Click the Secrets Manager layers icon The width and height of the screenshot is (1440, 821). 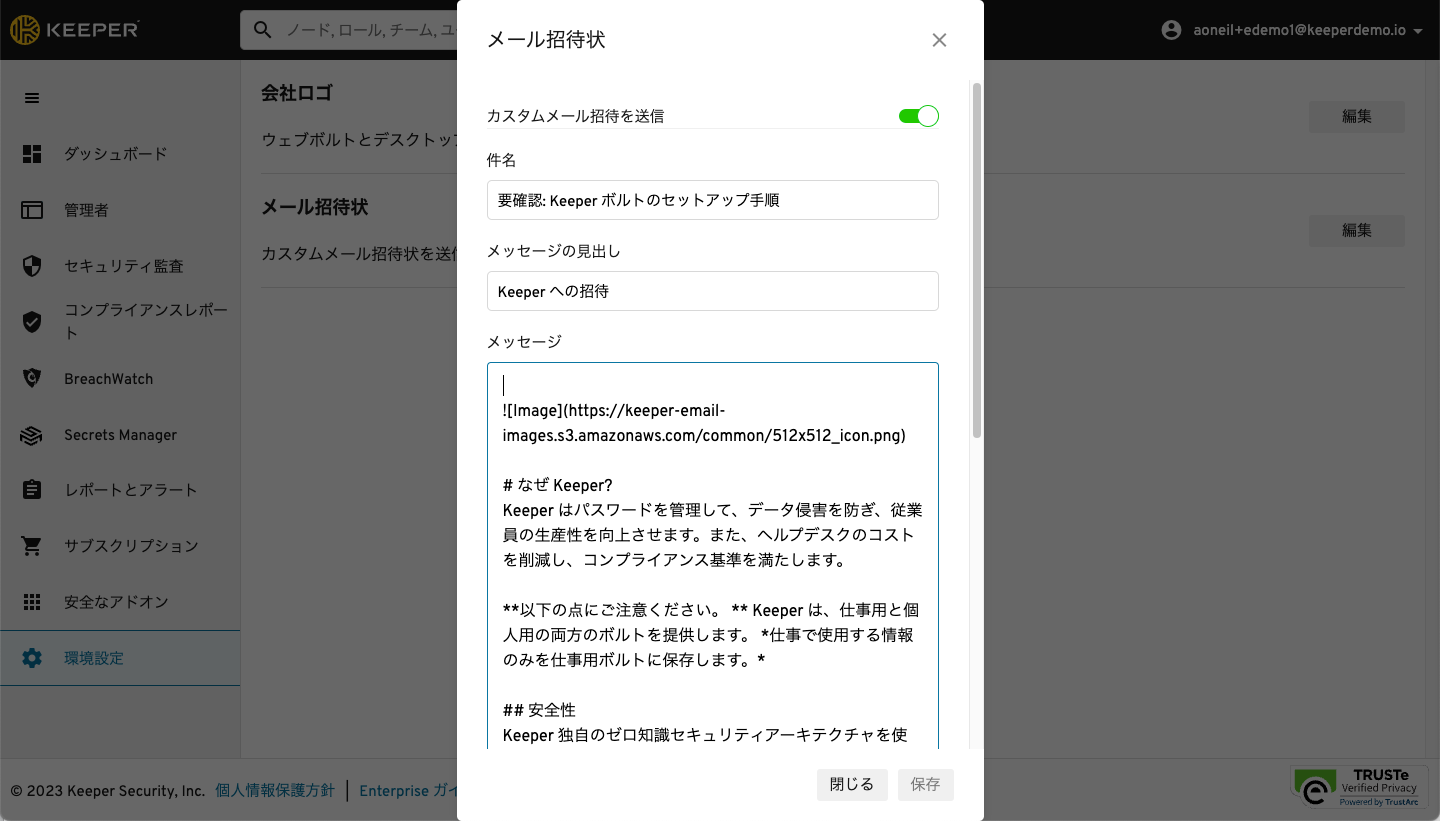(x=32, y=435)
